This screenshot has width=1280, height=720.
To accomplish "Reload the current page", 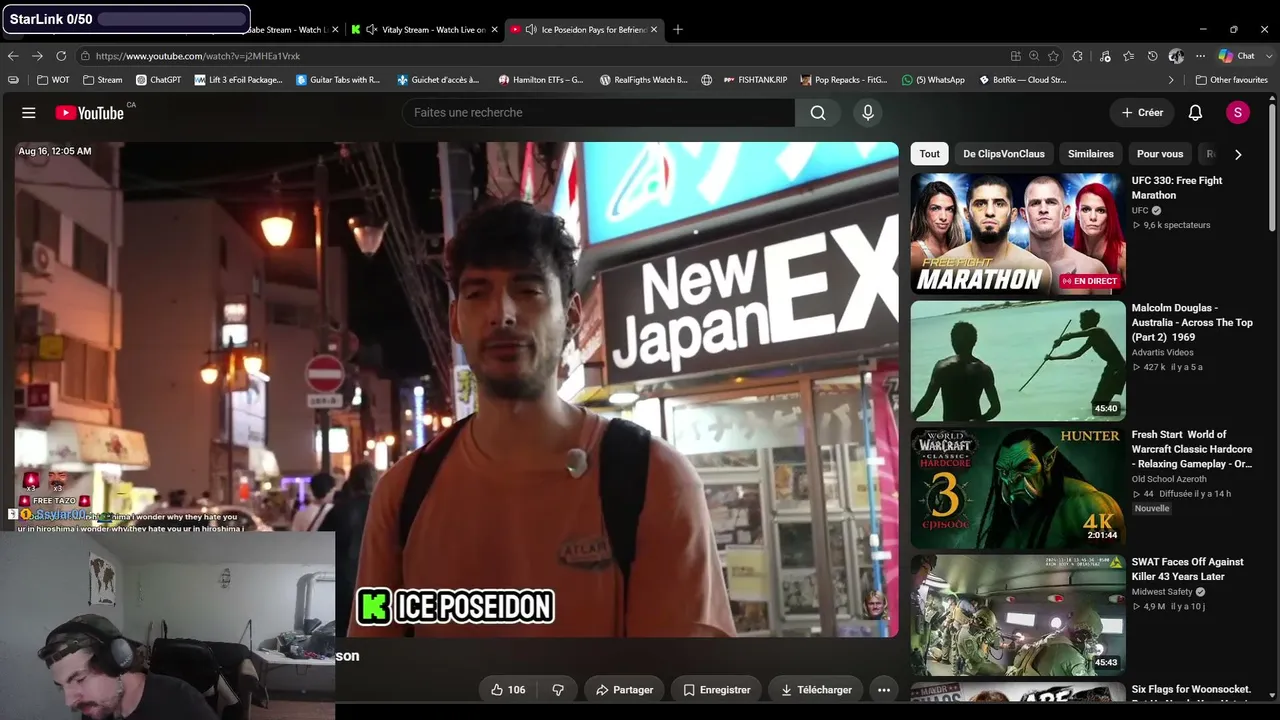I will tap(61, 56).
